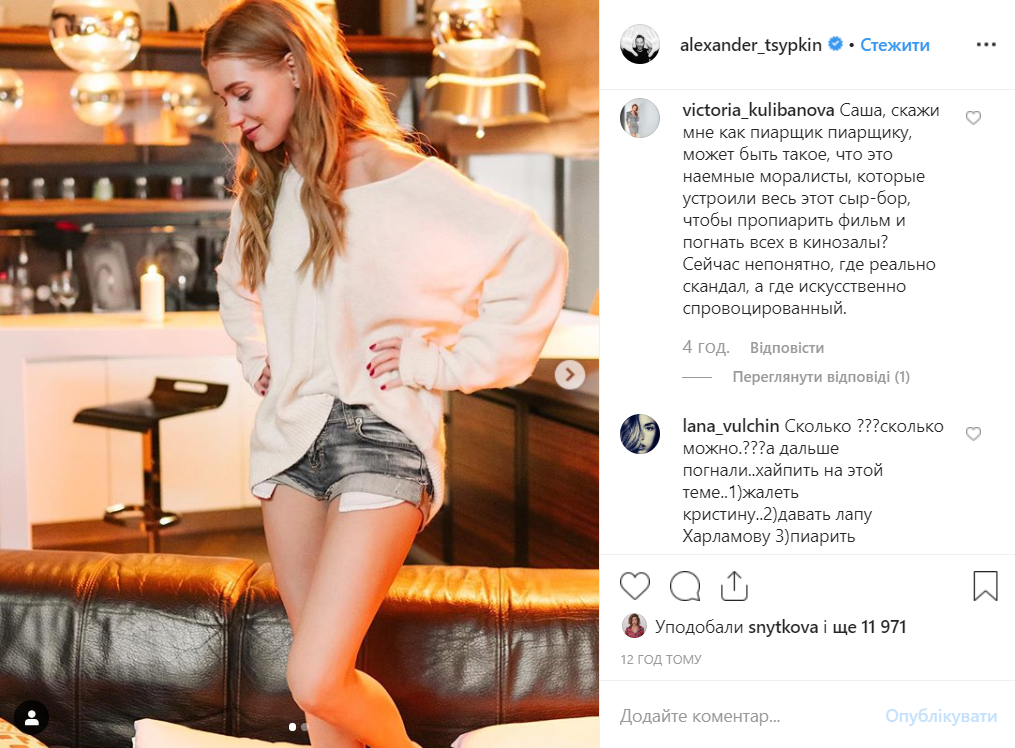Focus the Додайте коментар input field

point(744,716)
